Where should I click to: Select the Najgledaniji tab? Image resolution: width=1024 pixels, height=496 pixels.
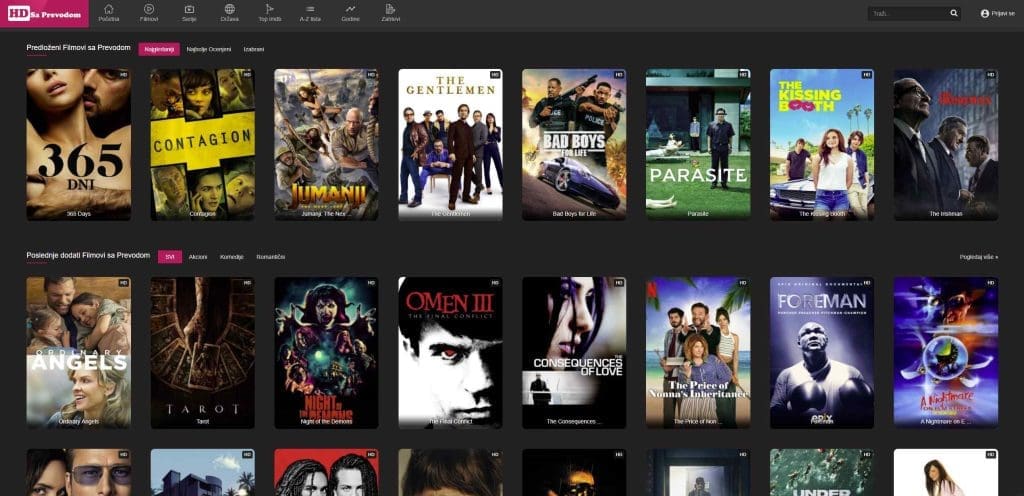[159, 49]
